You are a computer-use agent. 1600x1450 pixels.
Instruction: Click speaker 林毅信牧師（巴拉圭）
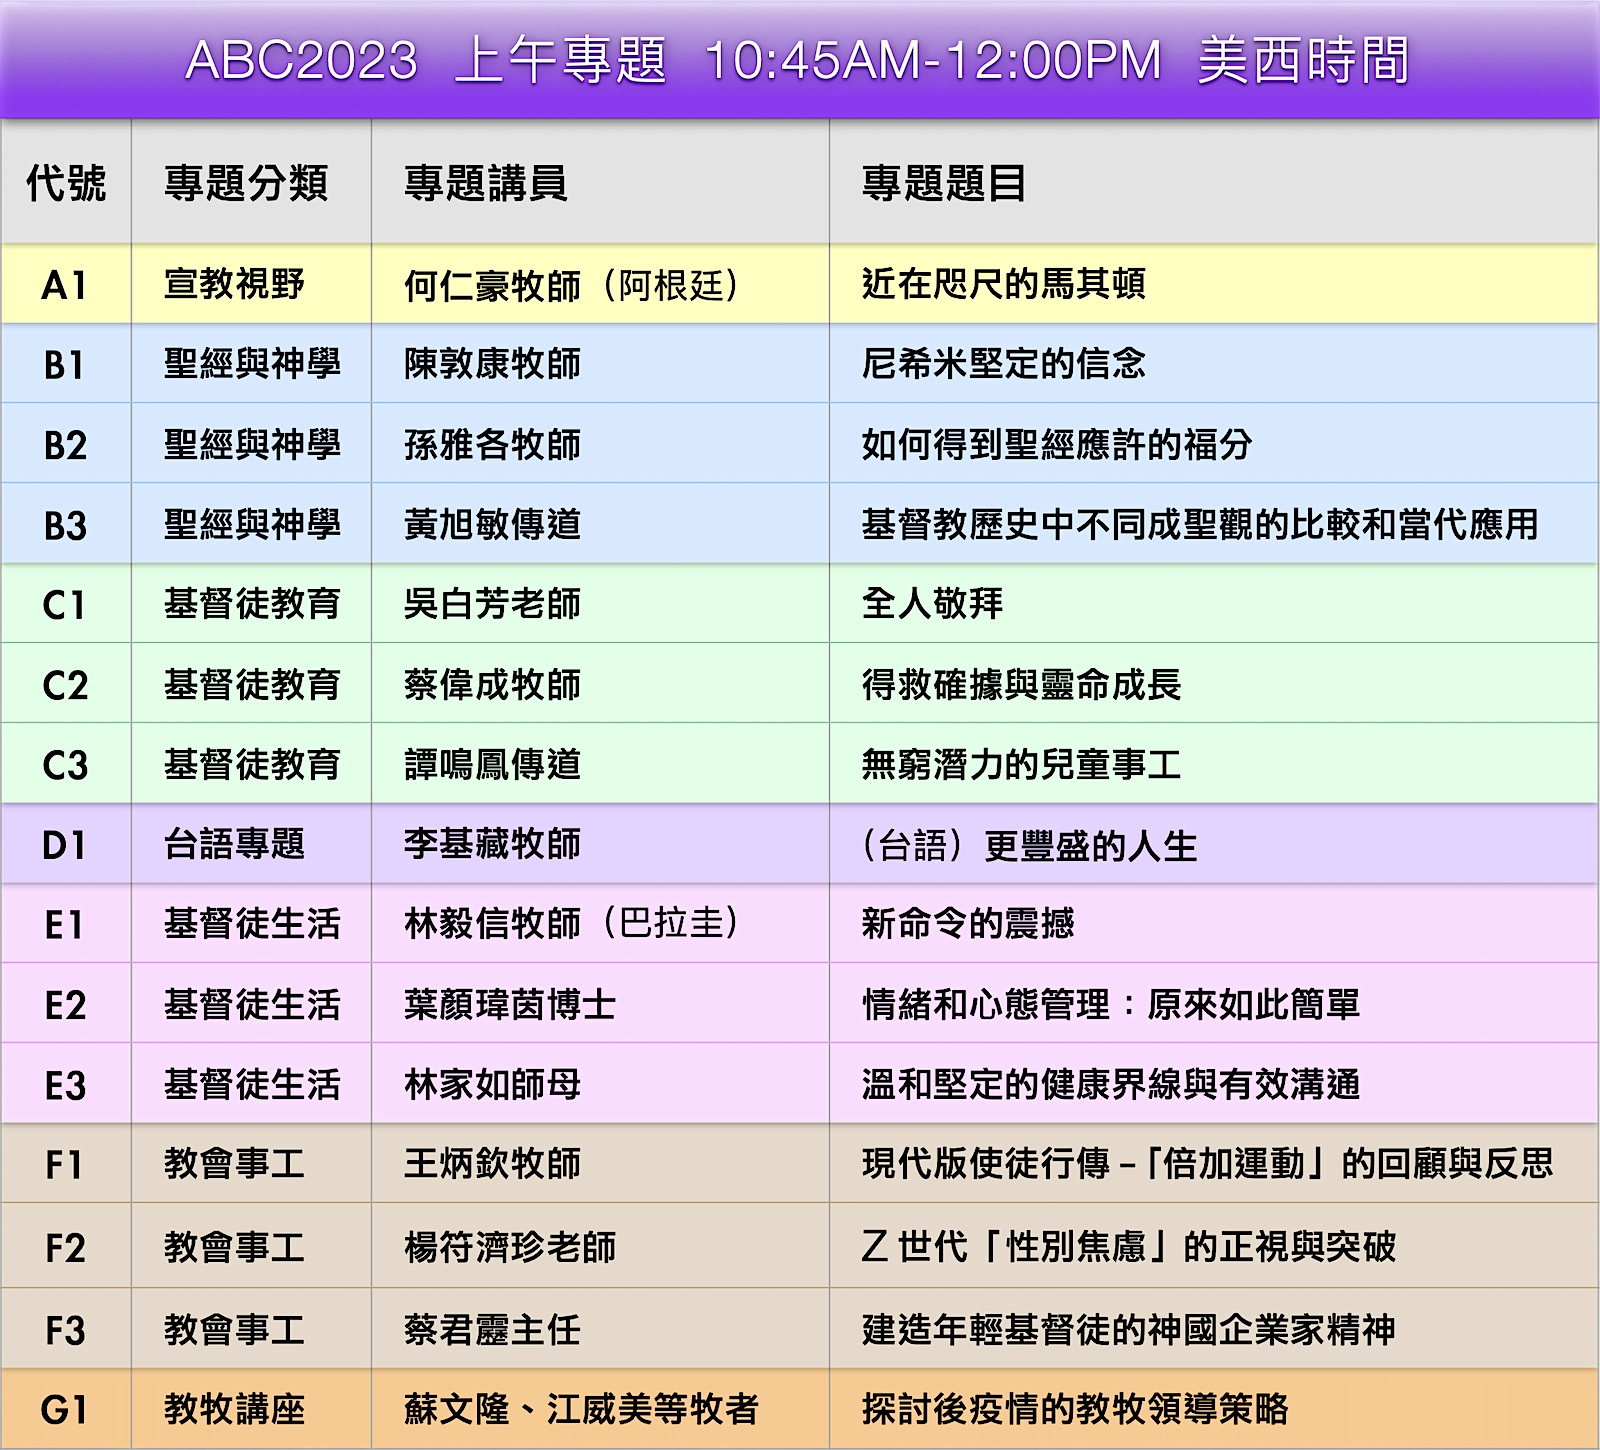click(x=572, y=923)
